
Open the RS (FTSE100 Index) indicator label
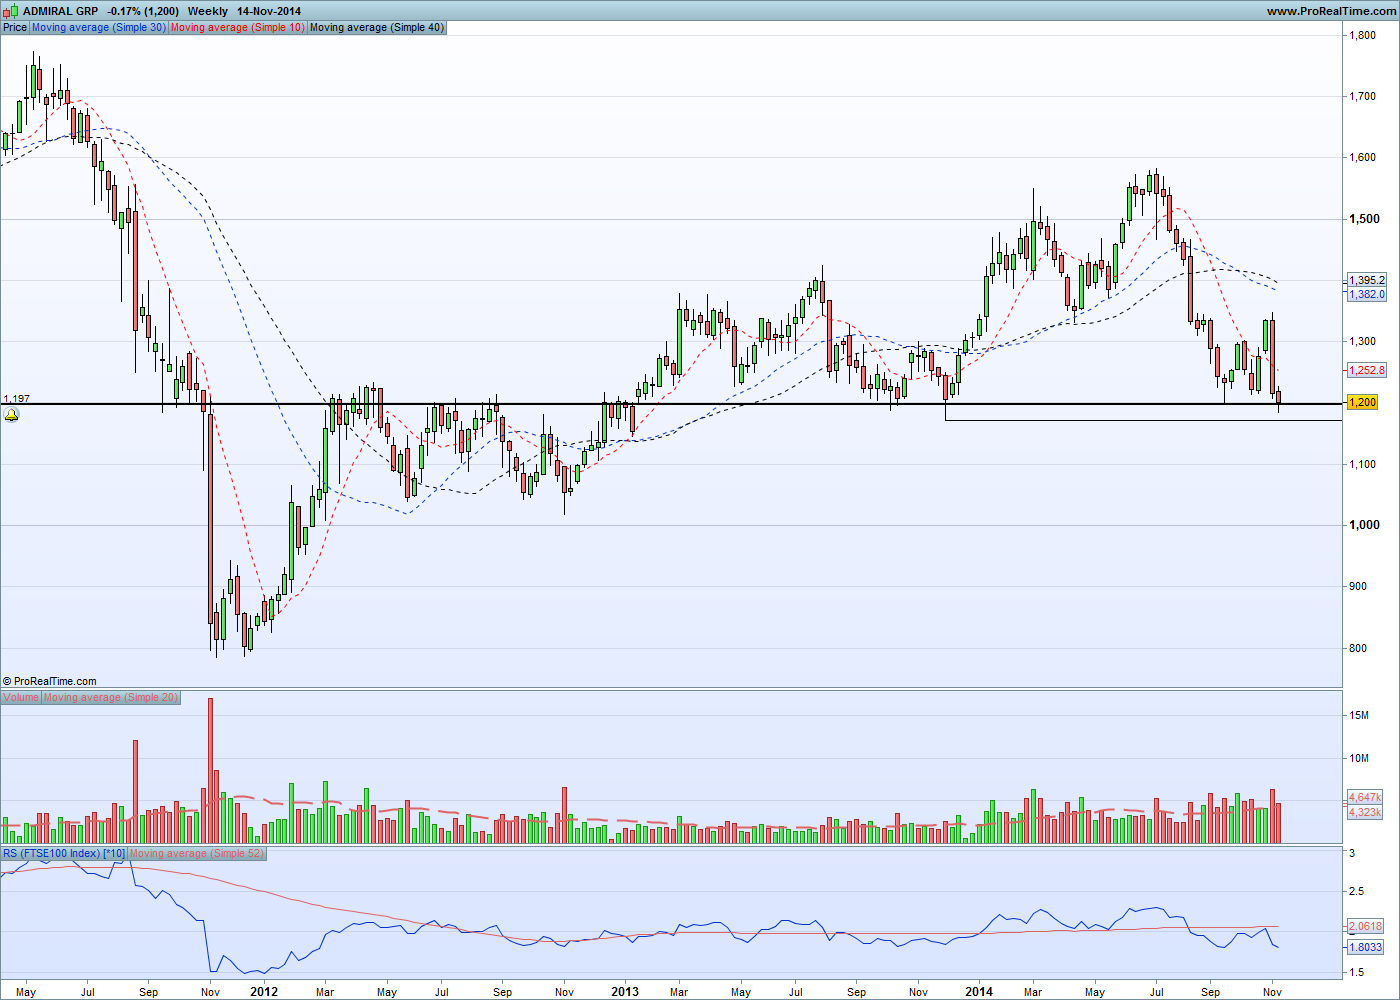point(64,853)
